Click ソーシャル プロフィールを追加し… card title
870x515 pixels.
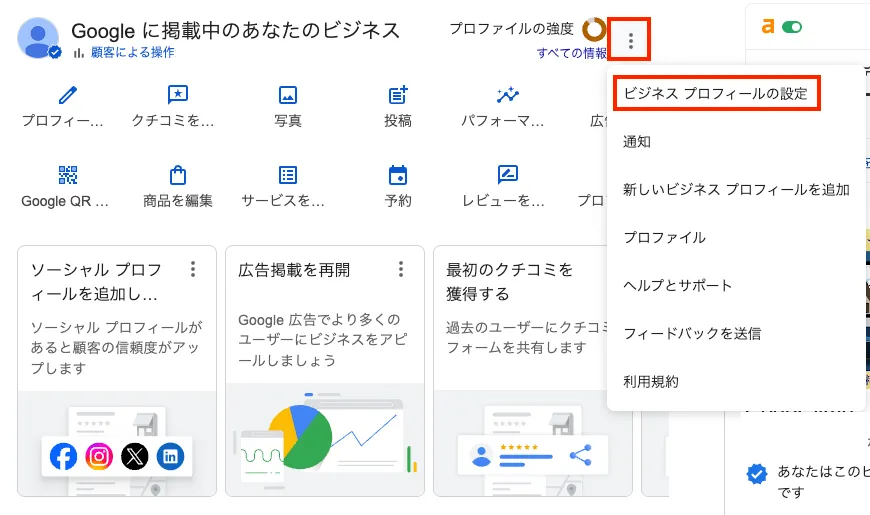pyautogui.click(x=97, y=281)
